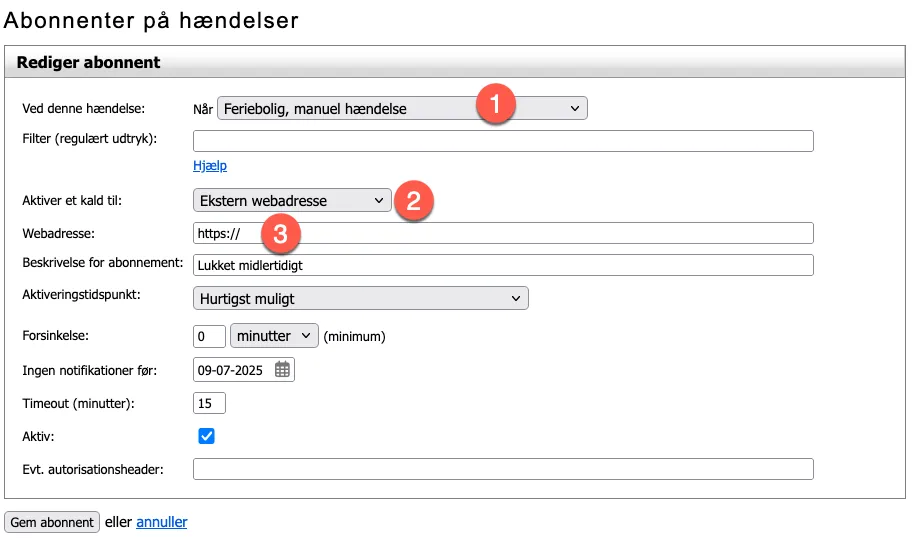Screen dimensions: 914x540
Task: Edit the Lukket midlertidigt description field
Action: click(503, 265)
